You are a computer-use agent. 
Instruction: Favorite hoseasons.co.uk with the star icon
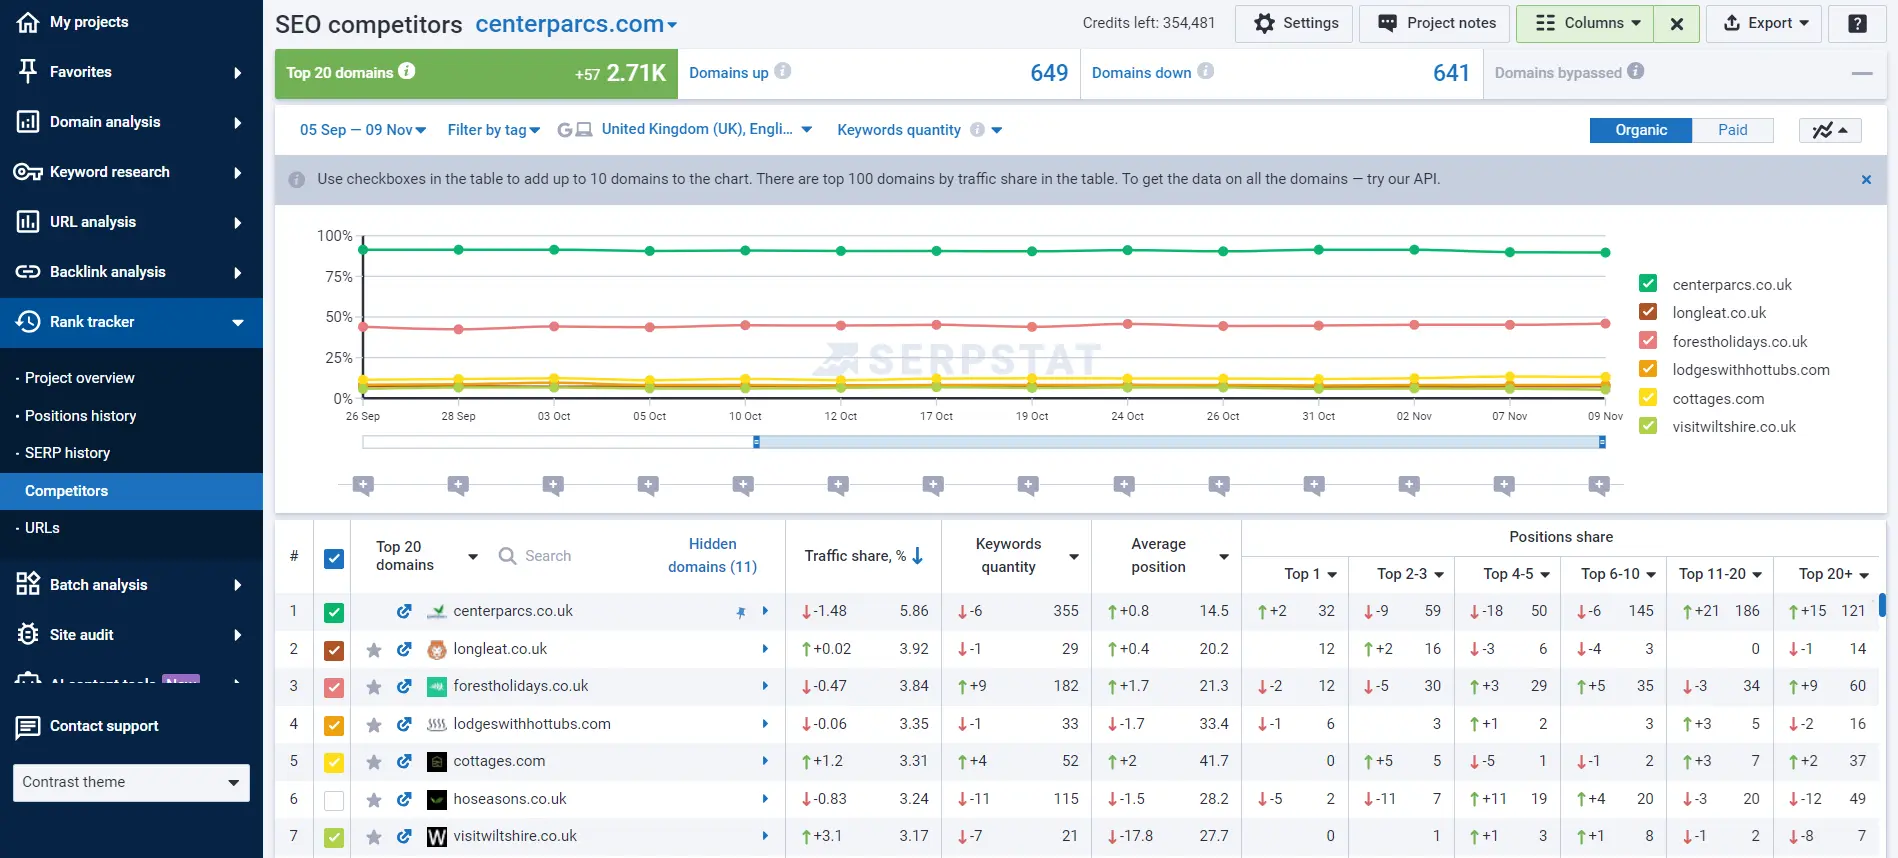374,800
